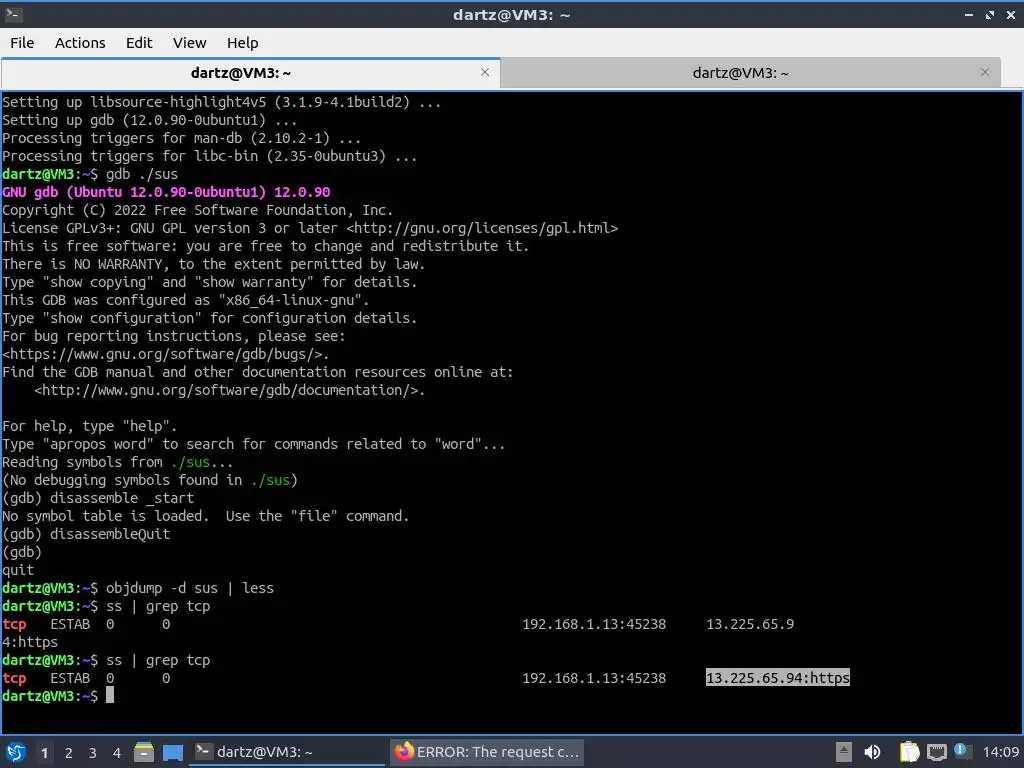Open the Help menu
The width and height of the screenshot is (1024, 768).
[242, 43]
